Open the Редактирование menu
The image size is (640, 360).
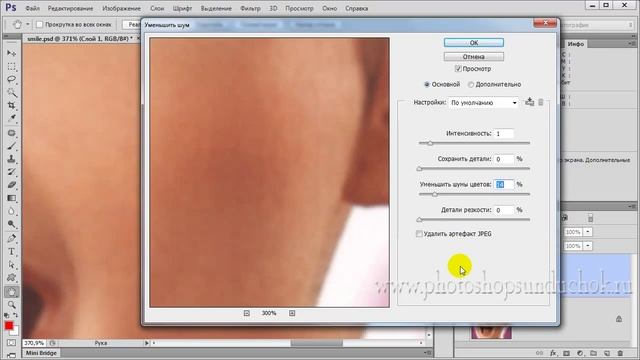tap(70, 8)
